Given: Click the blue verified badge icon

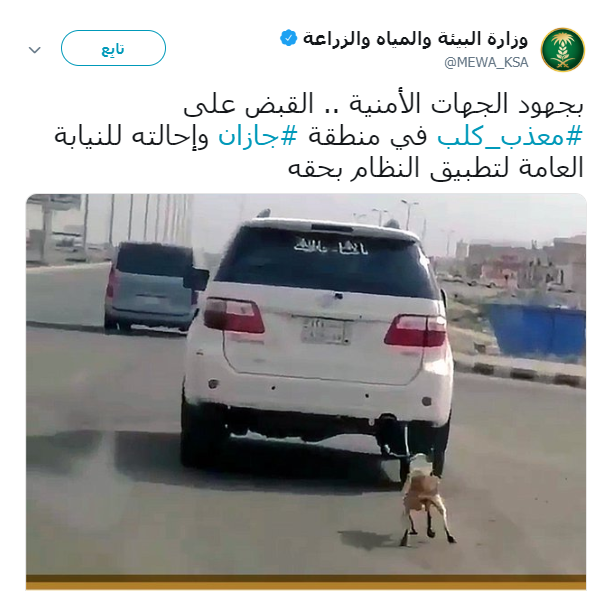Looking at the screenshot, I should [289, 38].
